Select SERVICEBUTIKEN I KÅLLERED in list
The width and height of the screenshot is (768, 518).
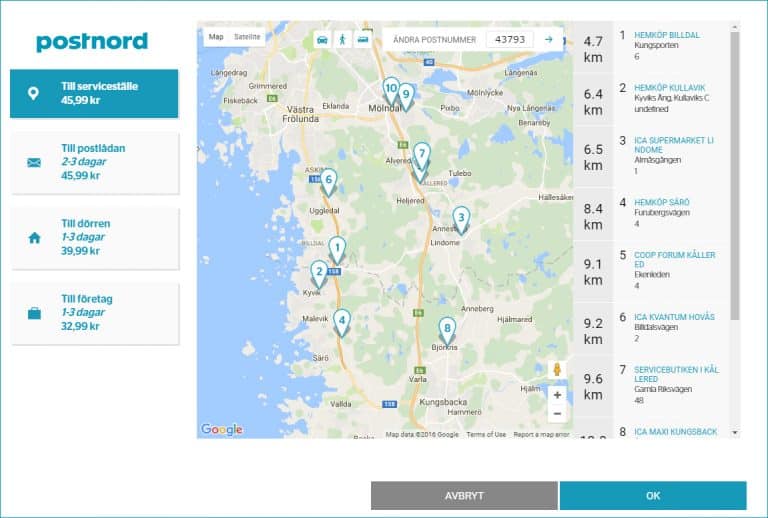coord(676,374)
